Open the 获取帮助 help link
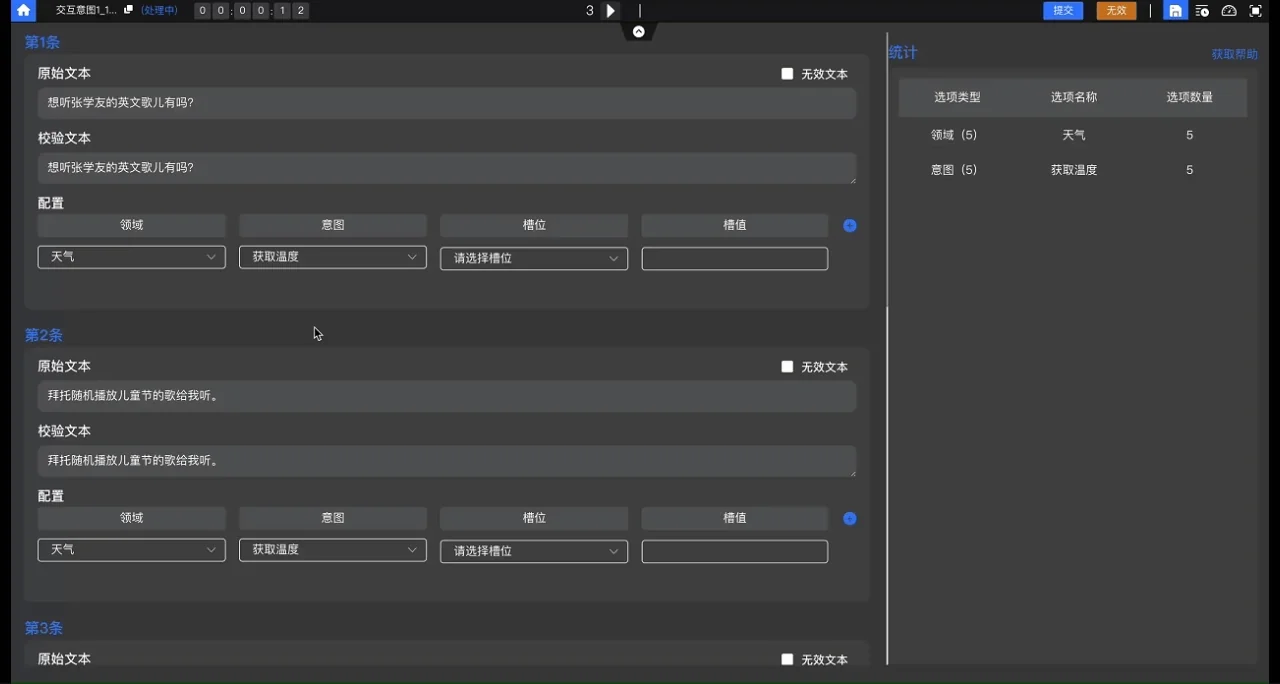Viewport: 1280px width, 684px height. pyautogui.click(x=1234, y=55)
